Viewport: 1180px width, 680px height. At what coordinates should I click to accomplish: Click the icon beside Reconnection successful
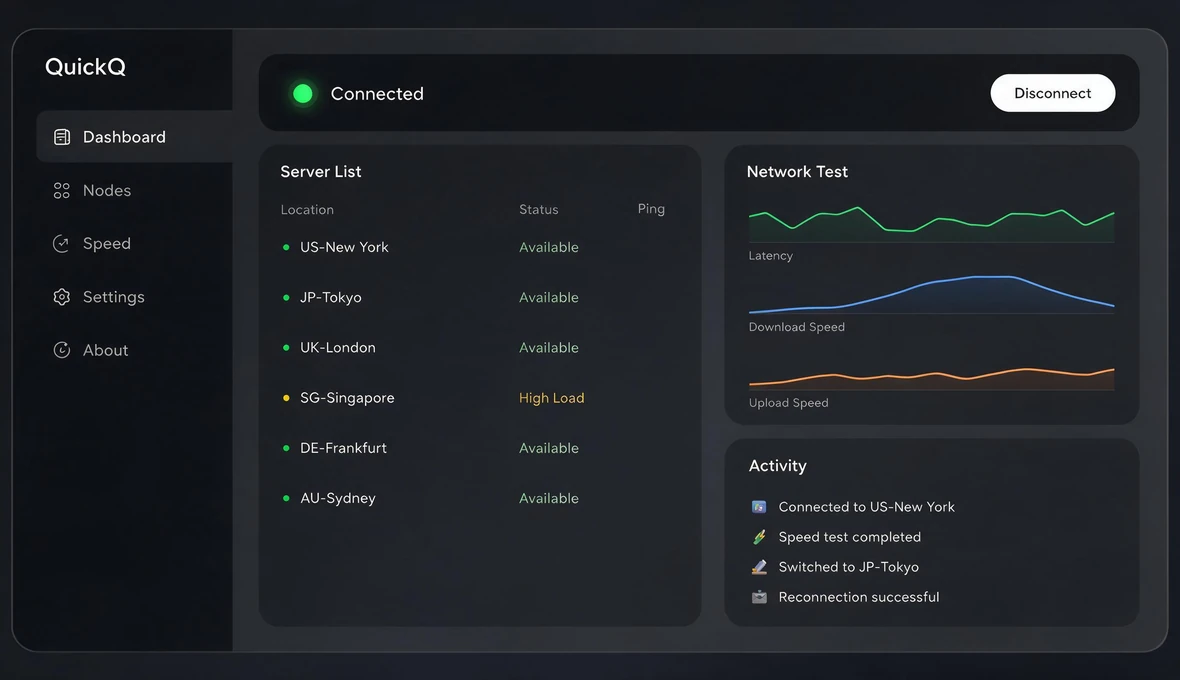pyautogui.click(x=759, y=597)
